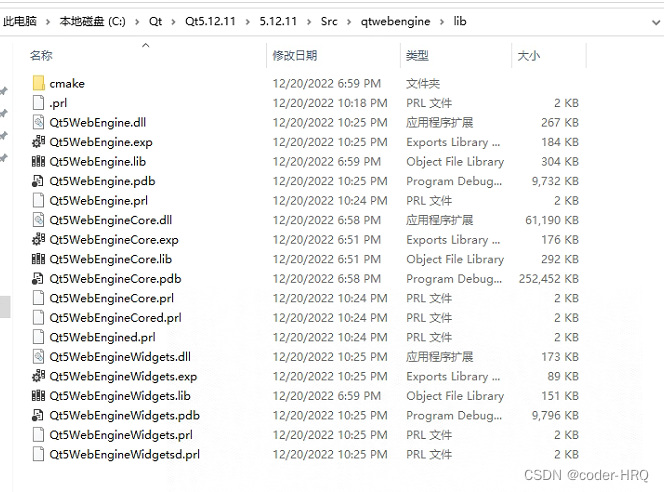
Task: Click the Qt5WebEngineWidgets.lib library icon
Action: (x=39, y=395)
